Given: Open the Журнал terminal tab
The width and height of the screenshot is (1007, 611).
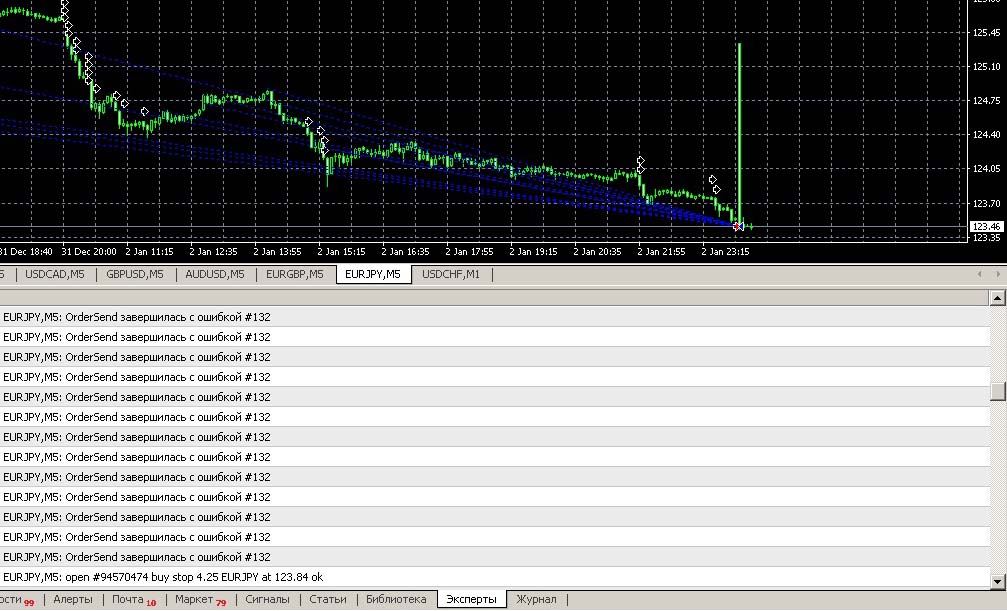Looking at the screenshot, I should (x=536, y=599).
